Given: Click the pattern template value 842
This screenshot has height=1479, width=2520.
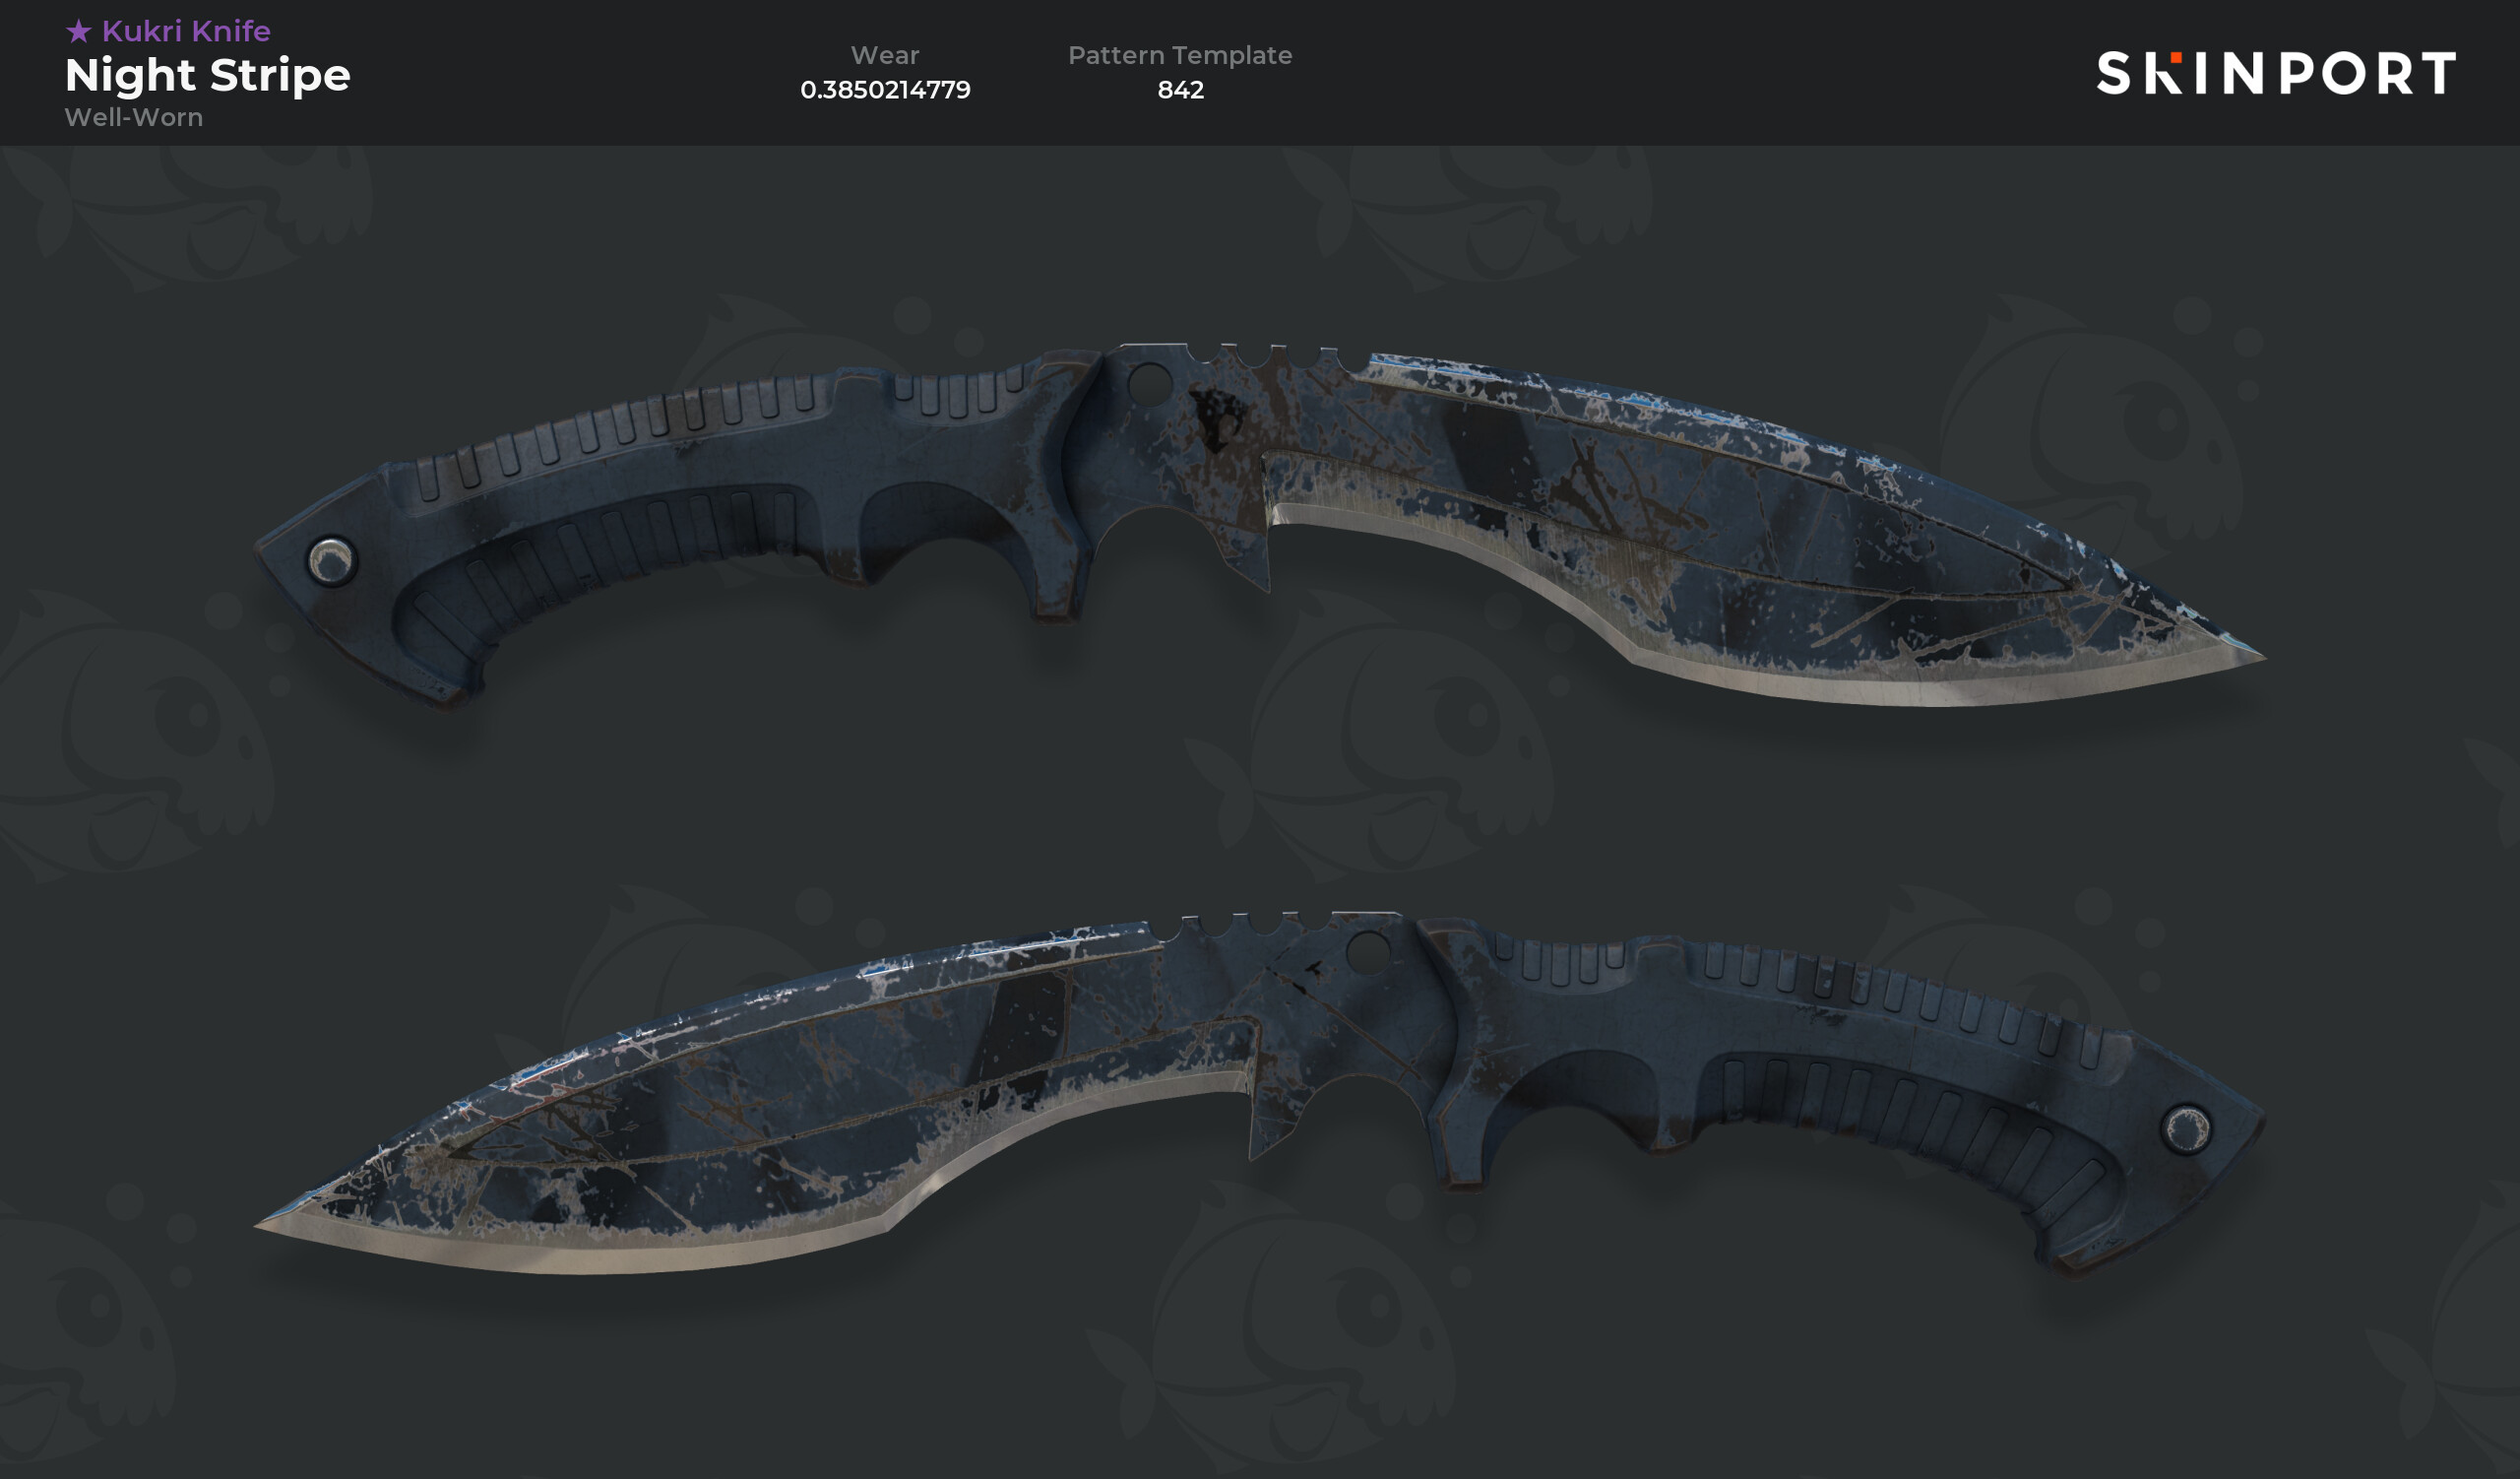Looking at the screenshot, I should [1180, 90].
